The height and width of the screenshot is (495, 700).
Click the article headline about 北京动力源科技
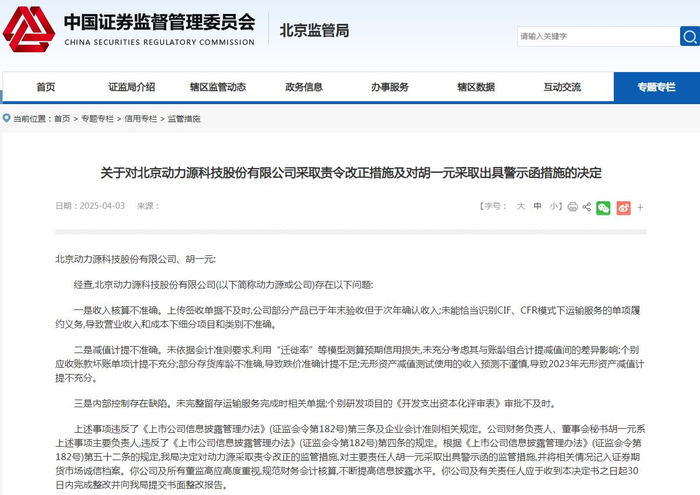point(351,173)
